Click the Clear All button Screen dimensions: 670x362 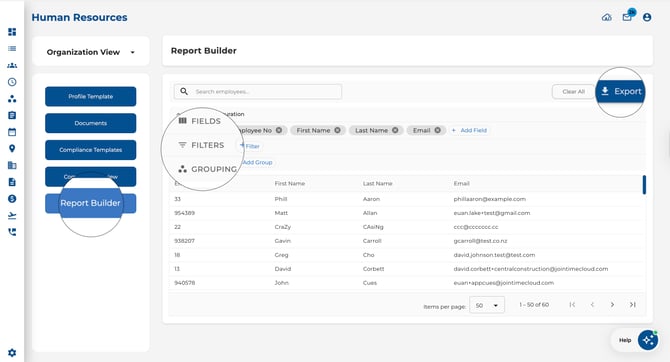click(573, 91)
